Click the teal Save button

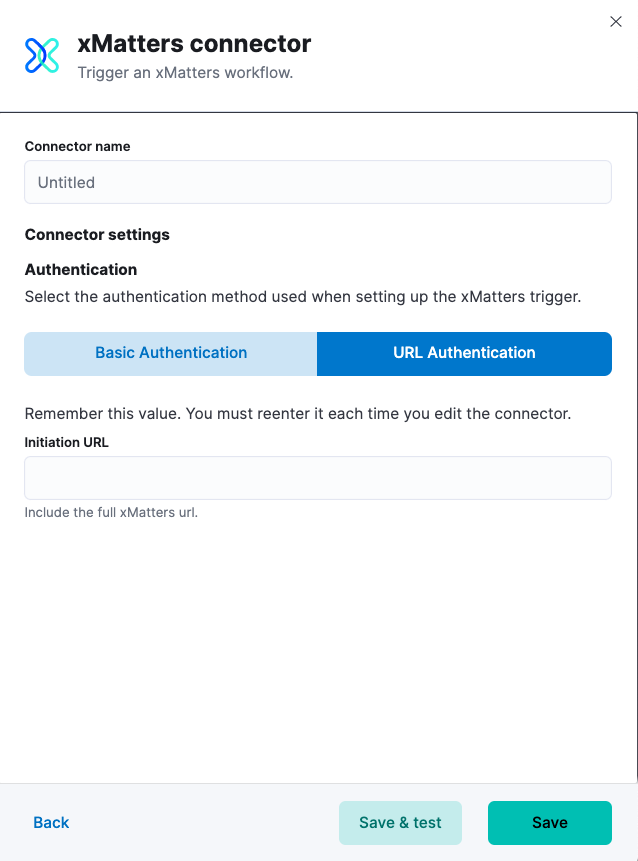(x=549, y=822)
